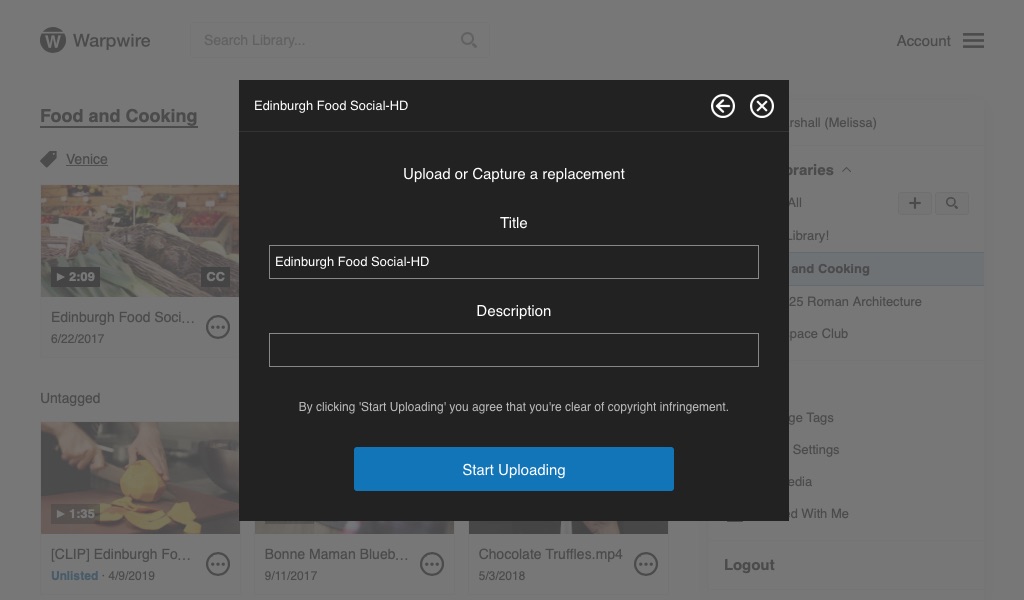Open the Food and Cooking heading link
1024x600 pixels.
pyautogui.click(x=119, y=116)
